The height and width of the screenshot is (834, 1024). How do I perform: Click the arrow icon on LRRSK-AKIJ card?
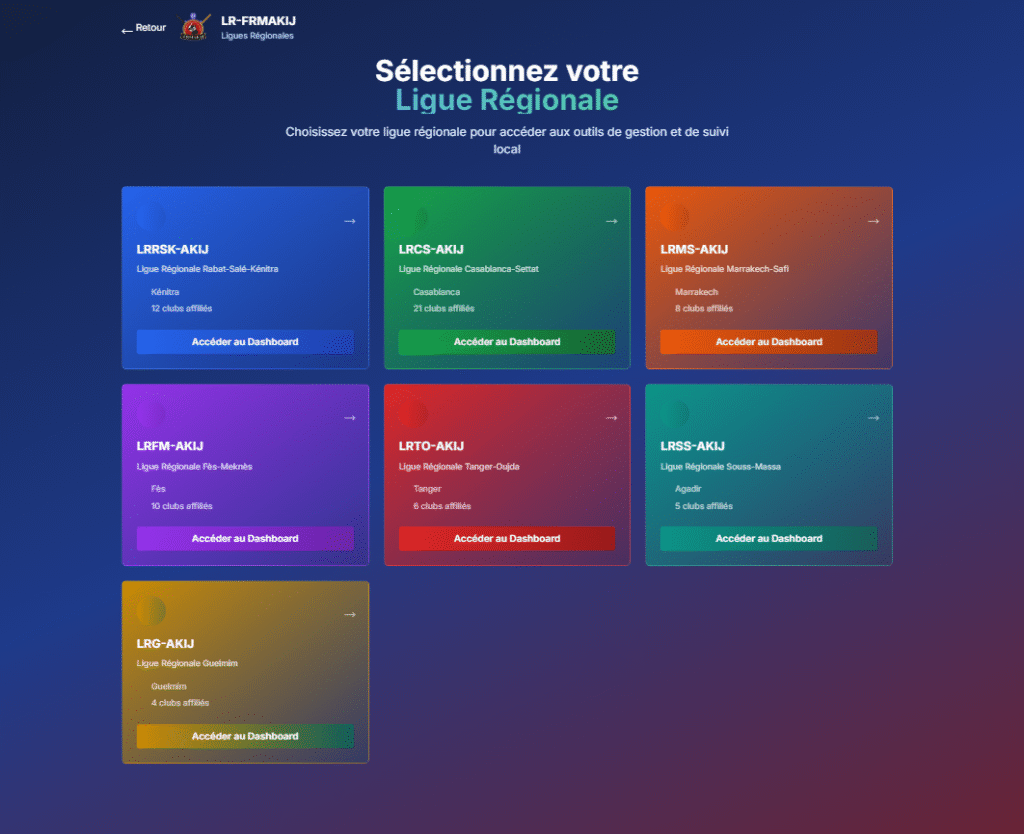pyautogui.click(x=349, y=221)
